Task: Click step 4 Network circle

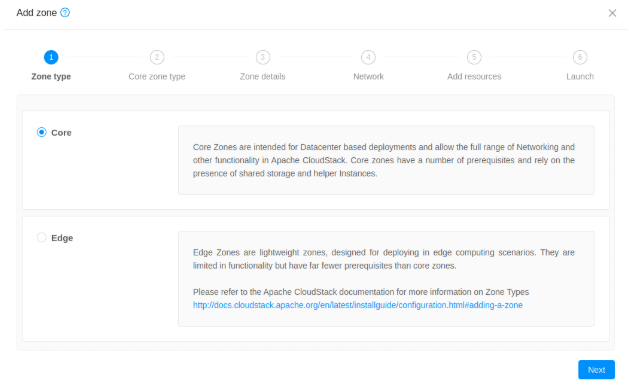Action: point(368,57)
